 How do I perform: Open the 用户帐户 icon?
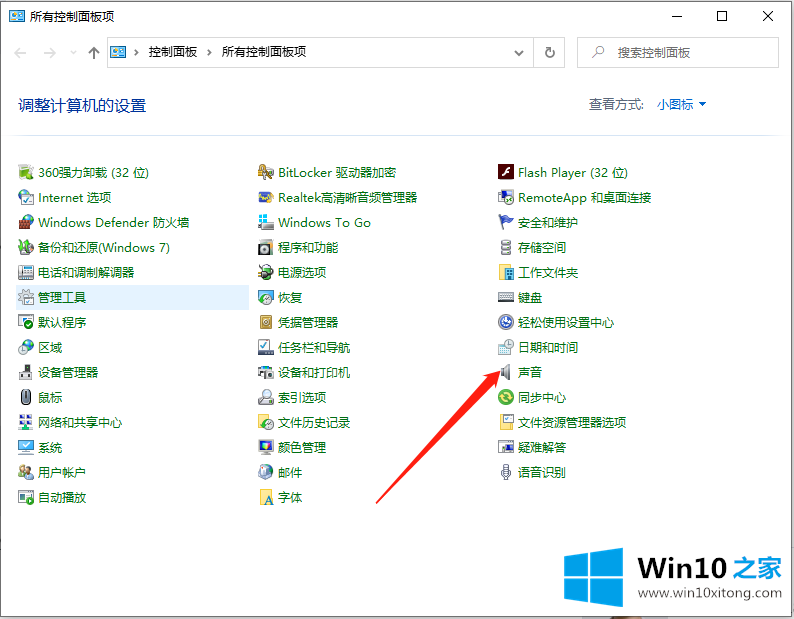pyautogui.click(x=26, y=472)
